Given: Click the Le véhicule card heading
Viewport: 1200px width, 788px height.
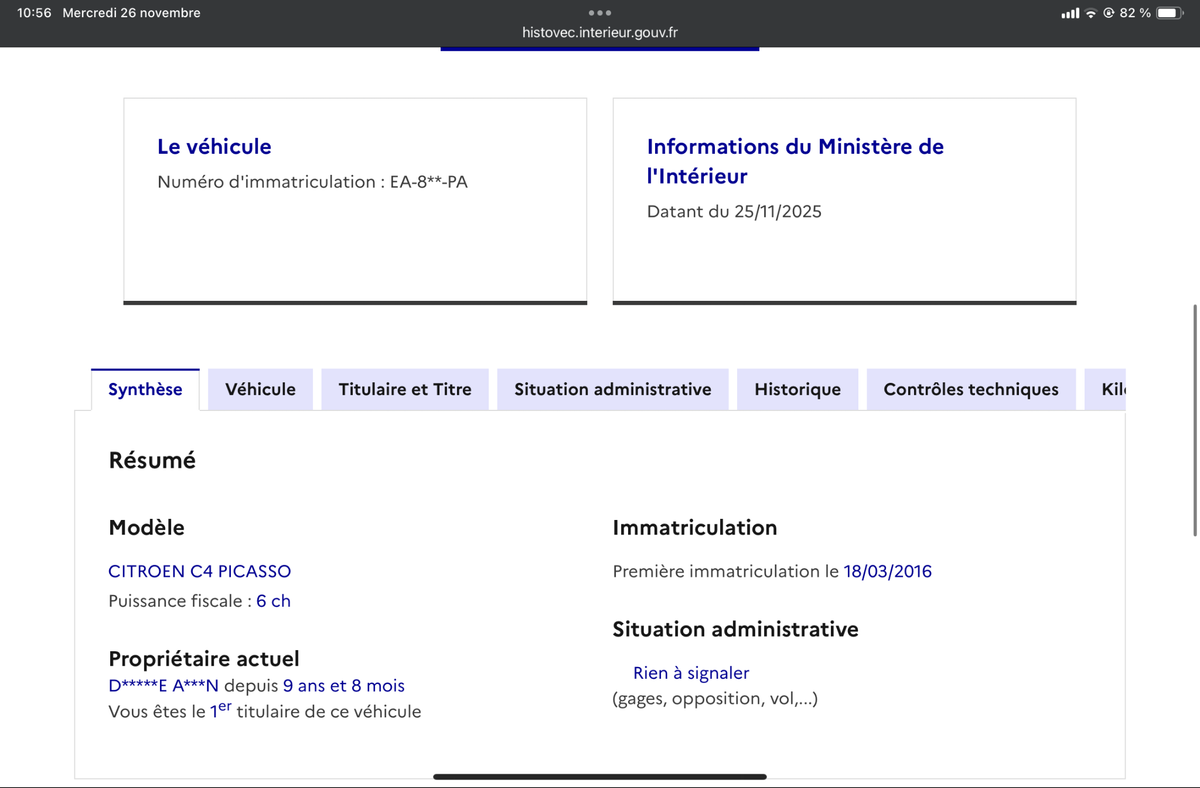Looking at the screenshot, I should 214,146.
